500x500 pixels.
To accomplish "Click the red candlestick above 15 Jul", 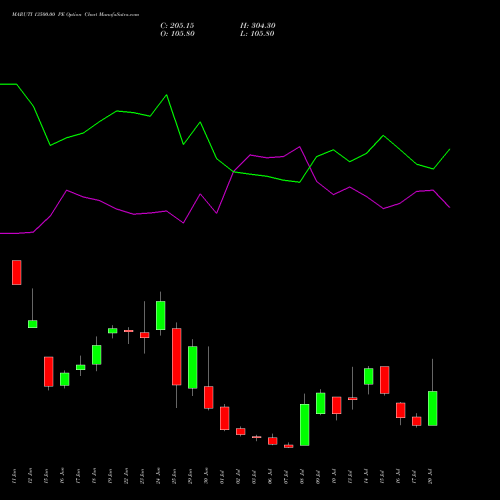I will click(x=385, y=380).
